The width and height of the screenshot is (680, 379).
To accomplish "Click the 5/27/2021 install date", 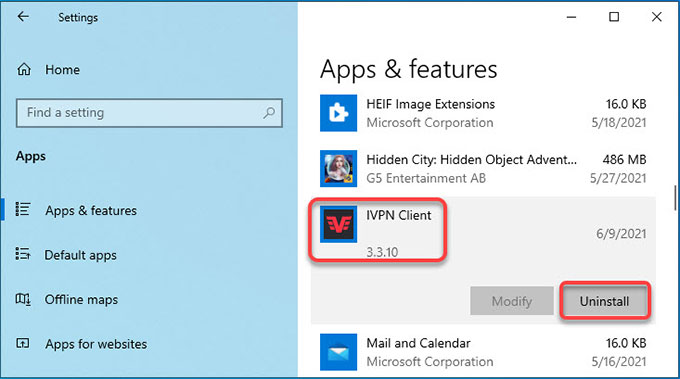I will click(x=618, y=178).
